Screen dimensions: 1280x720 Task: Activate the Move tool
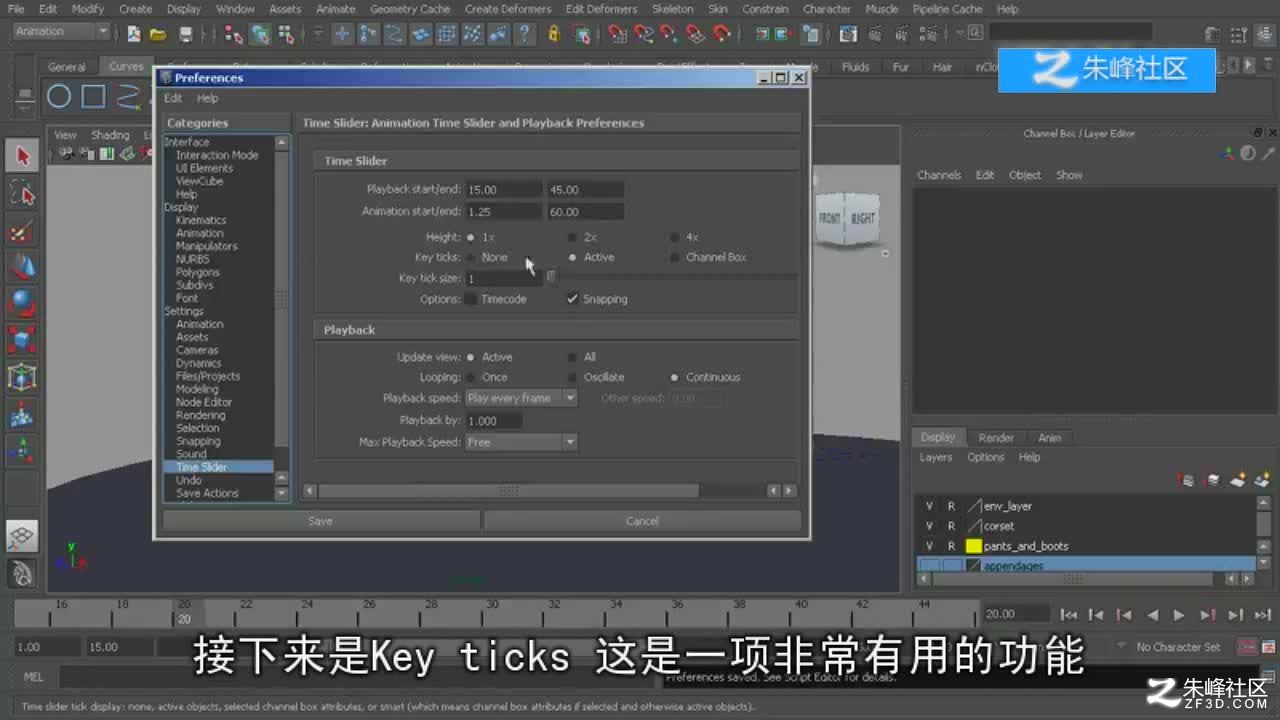tap(22, 266)
